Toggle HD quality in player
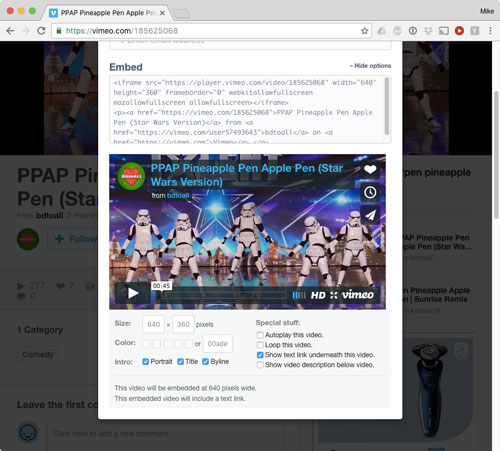Image resolution: width=500 pixels, height=451 pixels. 318,295
